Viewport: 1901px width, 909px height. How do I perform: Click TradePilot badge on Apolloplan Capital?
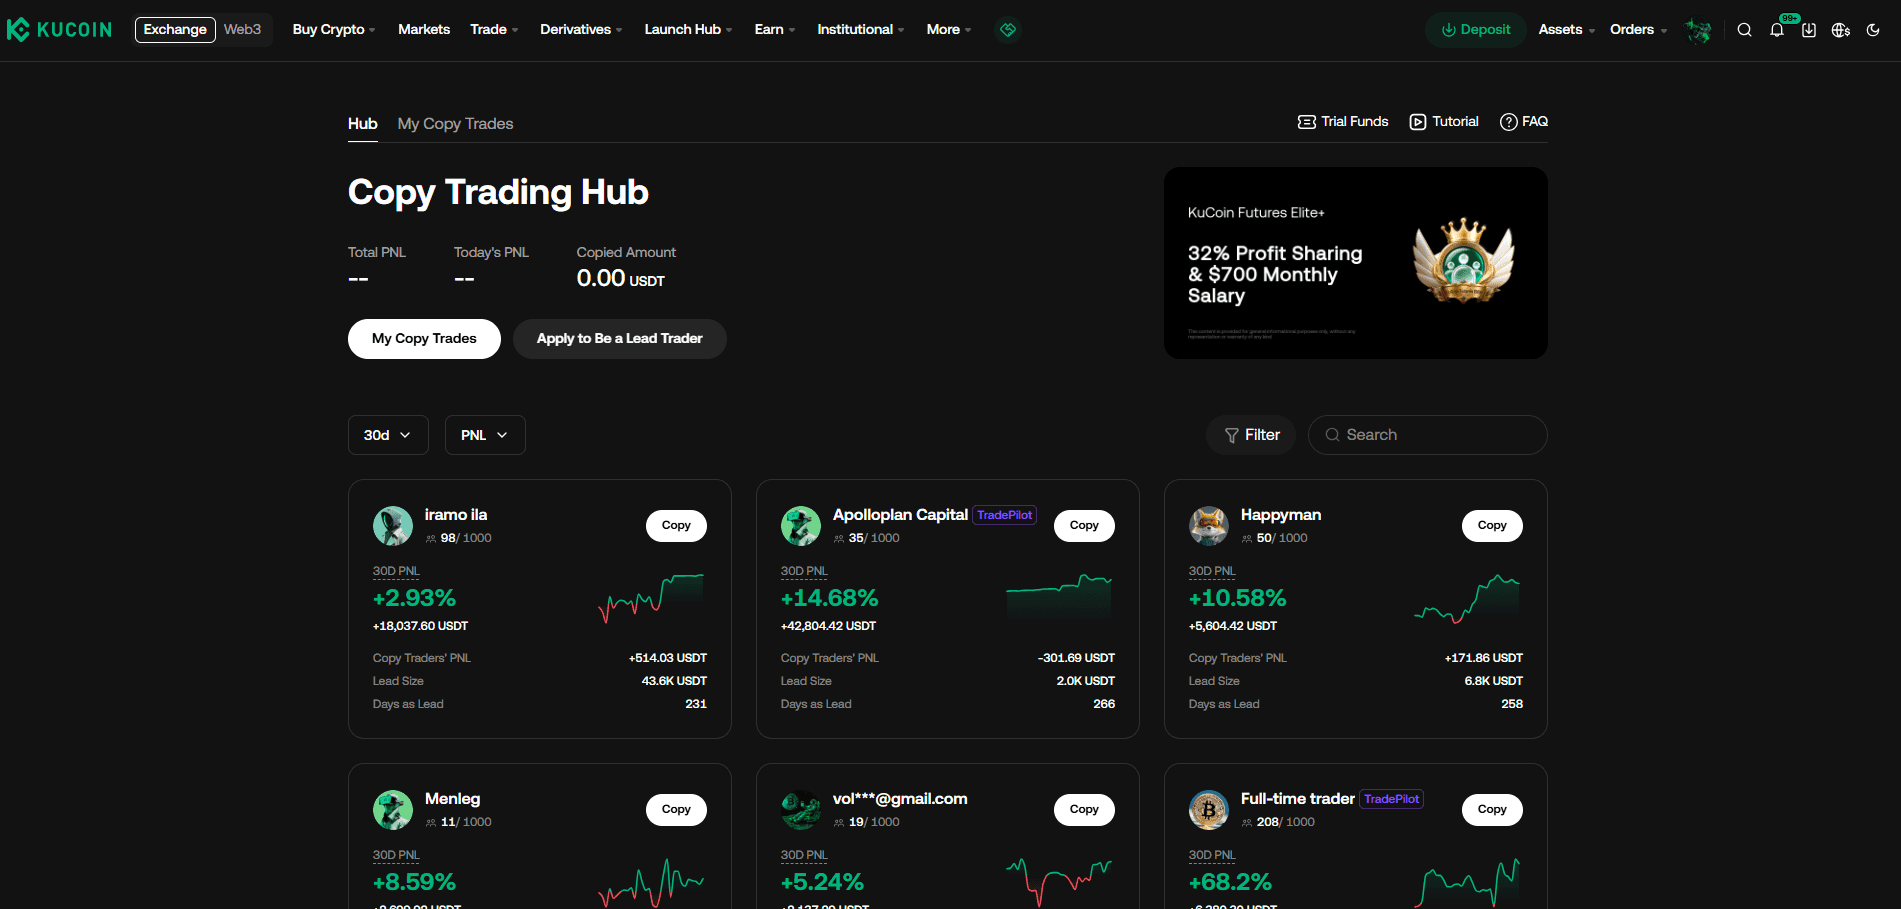pyautogui.click(x=1005, y=515)
